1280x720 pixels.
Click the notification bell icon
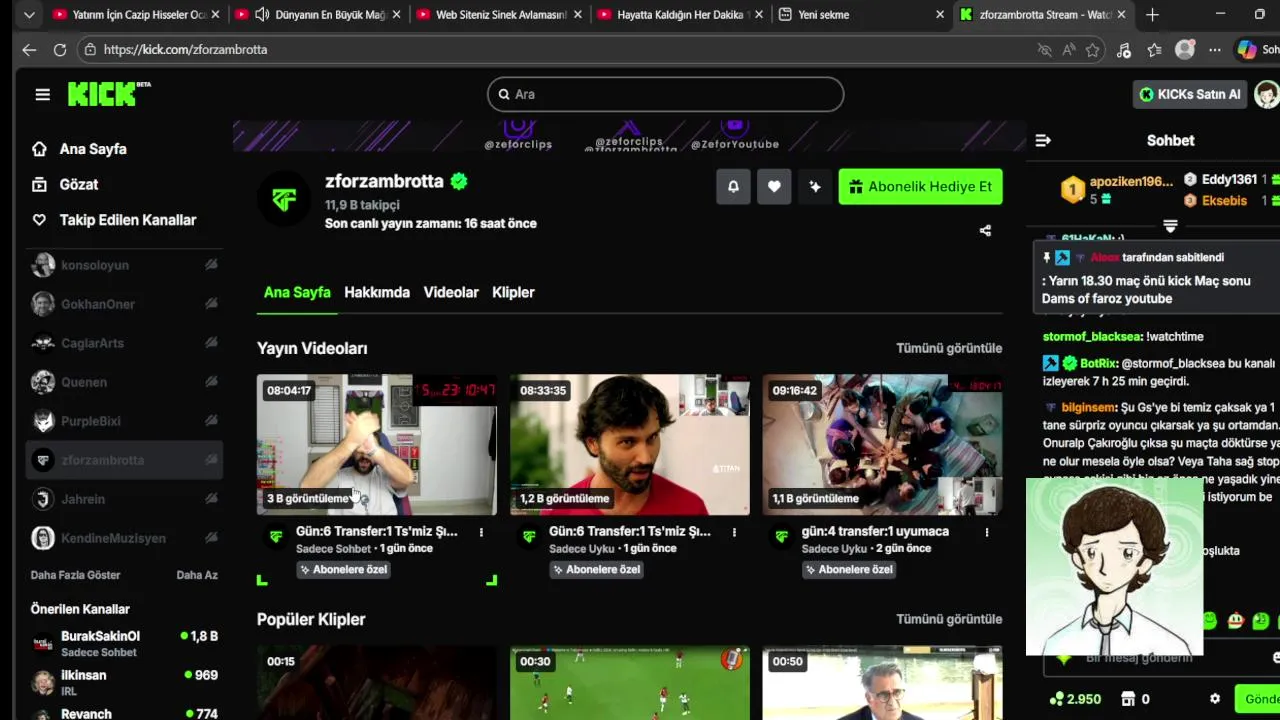733,187
